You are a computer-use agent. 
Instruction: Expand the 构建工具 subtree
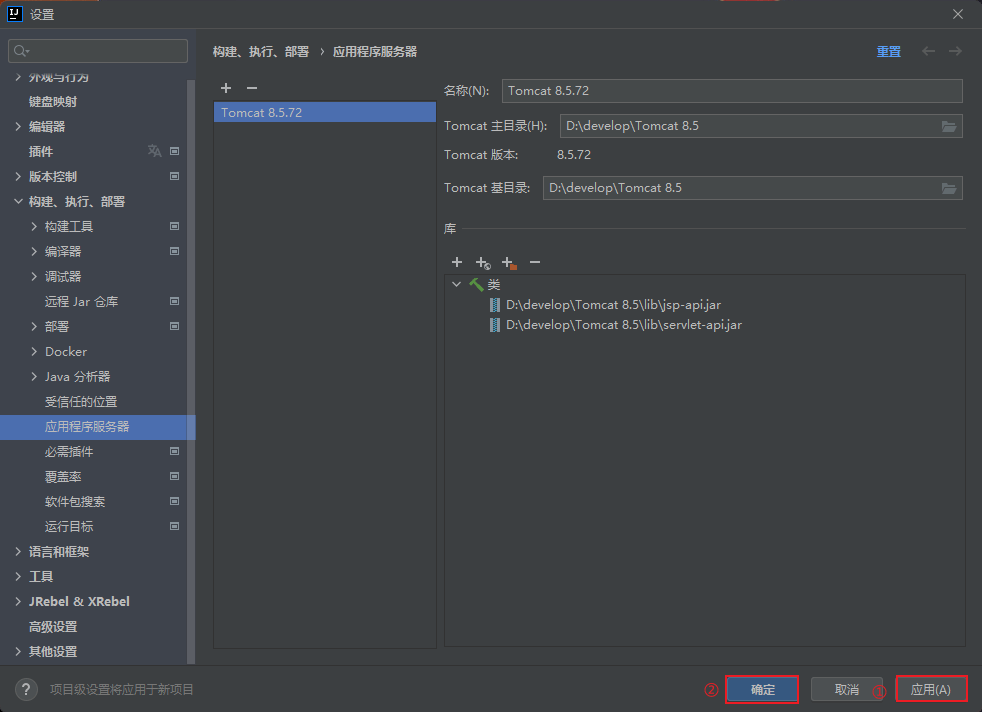(34, 226)
